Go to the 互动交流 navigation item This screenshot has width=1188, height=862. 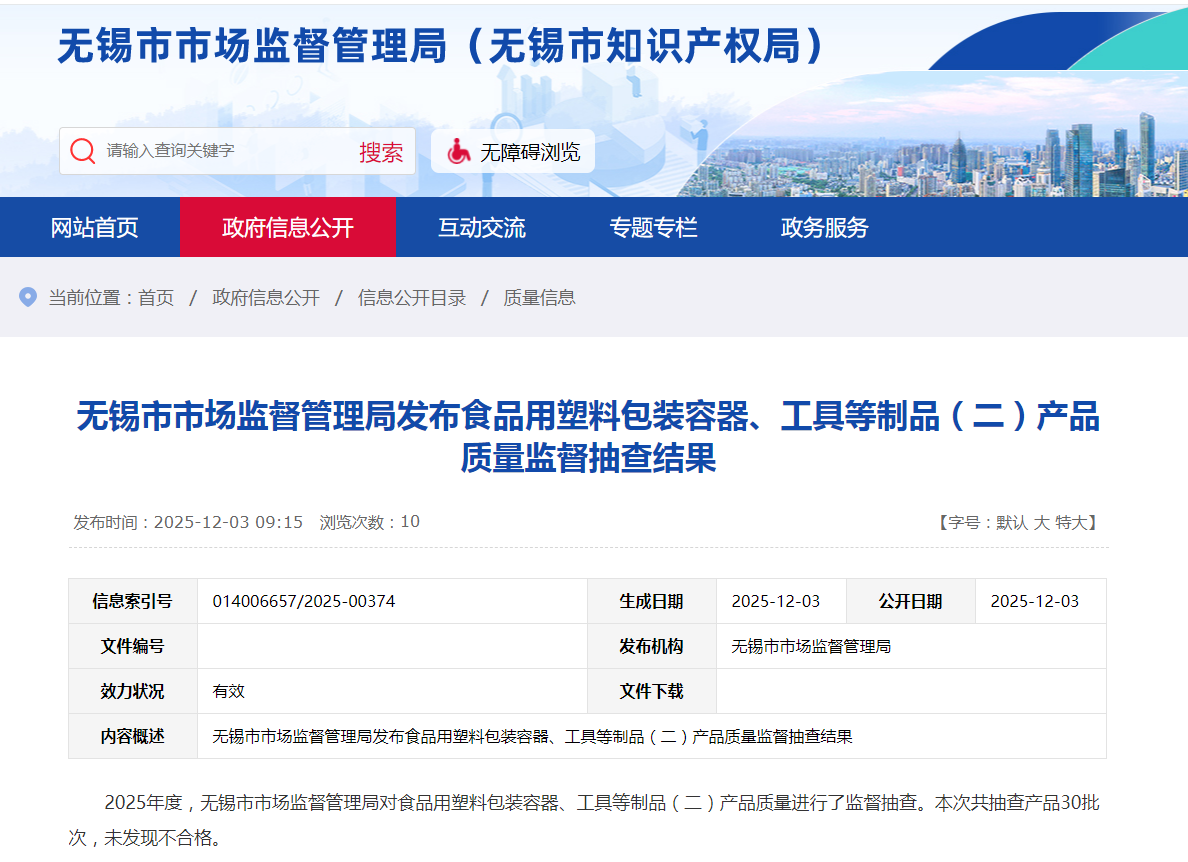pyautogui.click(x=481, y=227)
